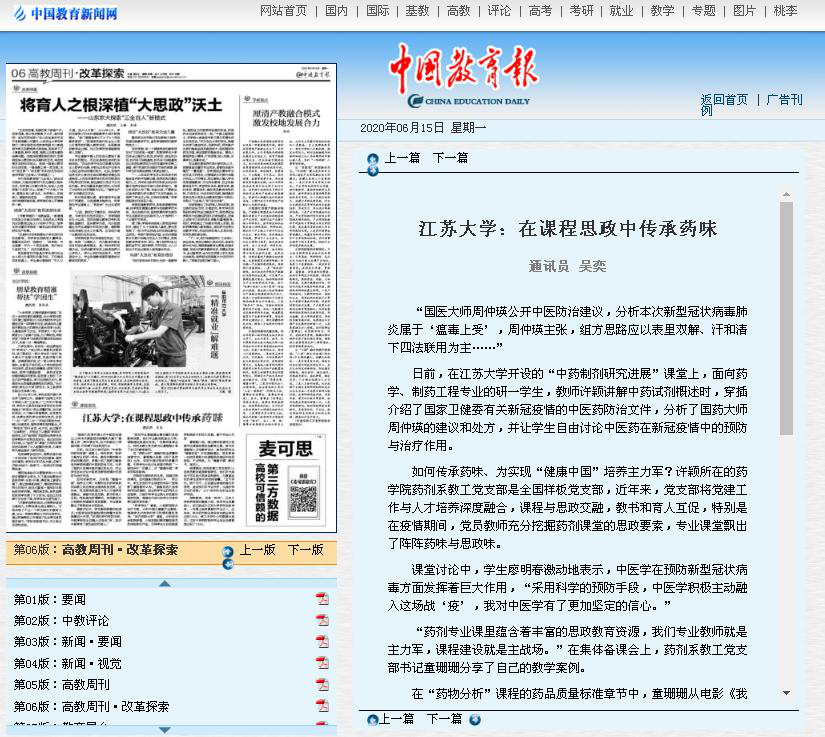Open PDF icon for 第01版 要闻

(322, 599)
